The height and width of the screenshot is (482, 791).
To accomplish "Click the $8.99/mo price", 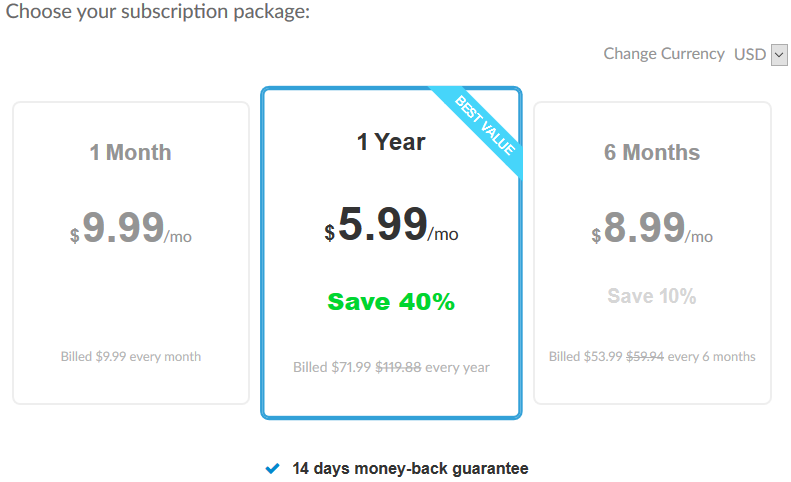I will pos(652,228).
